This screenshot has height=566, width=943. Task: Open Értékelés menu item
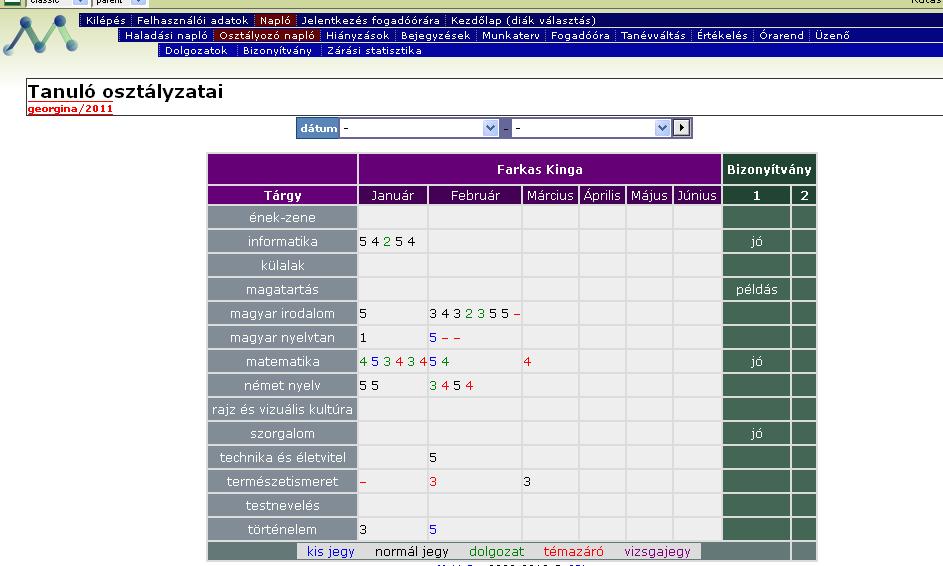tap(722, 35)
